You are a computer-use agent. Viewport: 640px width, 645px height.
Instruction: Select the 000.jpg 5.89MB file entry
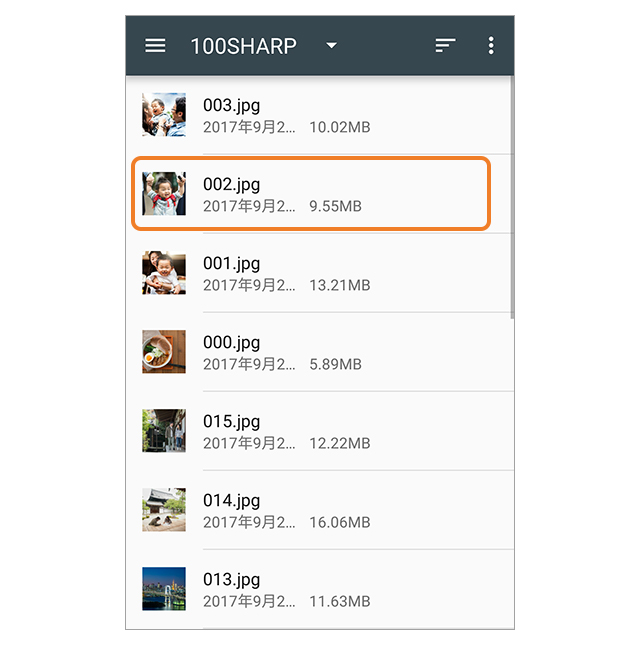320,352
